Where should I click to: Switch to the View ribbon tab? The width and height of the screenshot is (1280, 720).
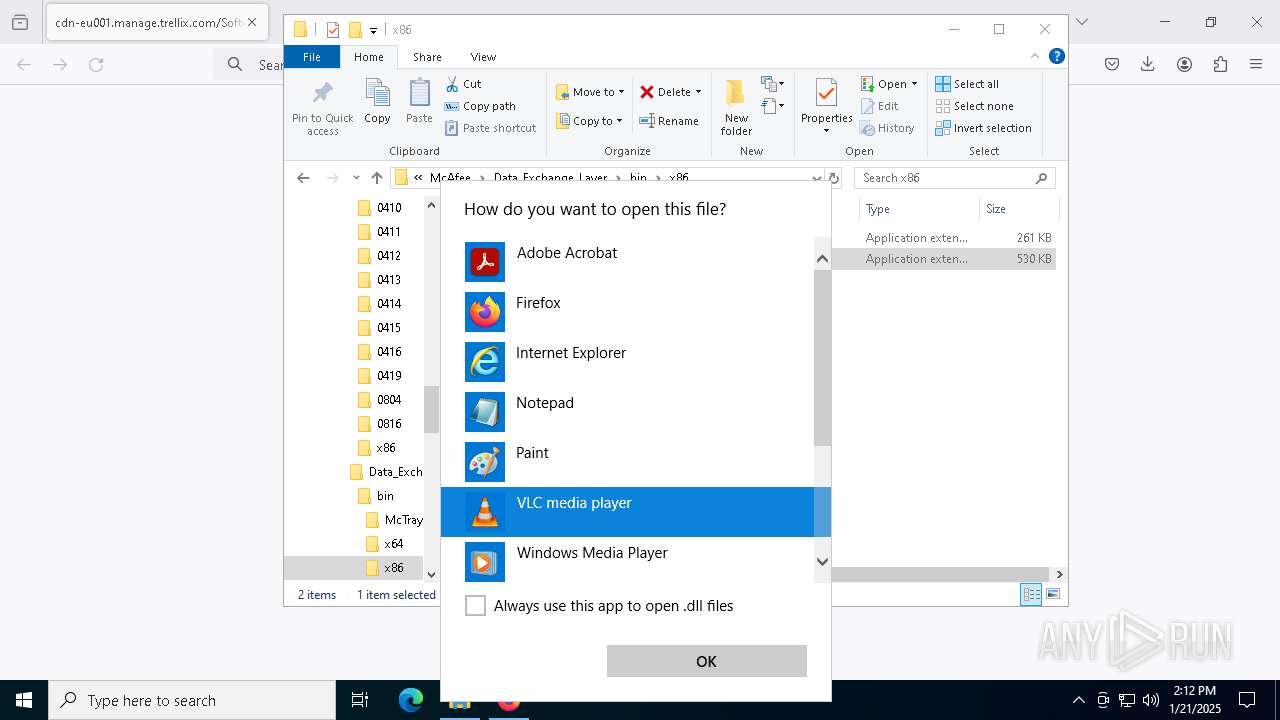click(483, 57)
